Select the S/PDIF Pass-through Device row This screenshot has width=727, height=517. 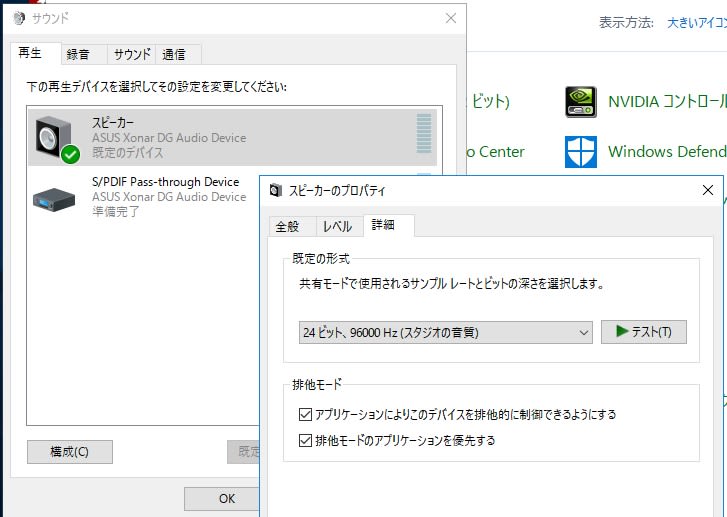pos(144,197)
